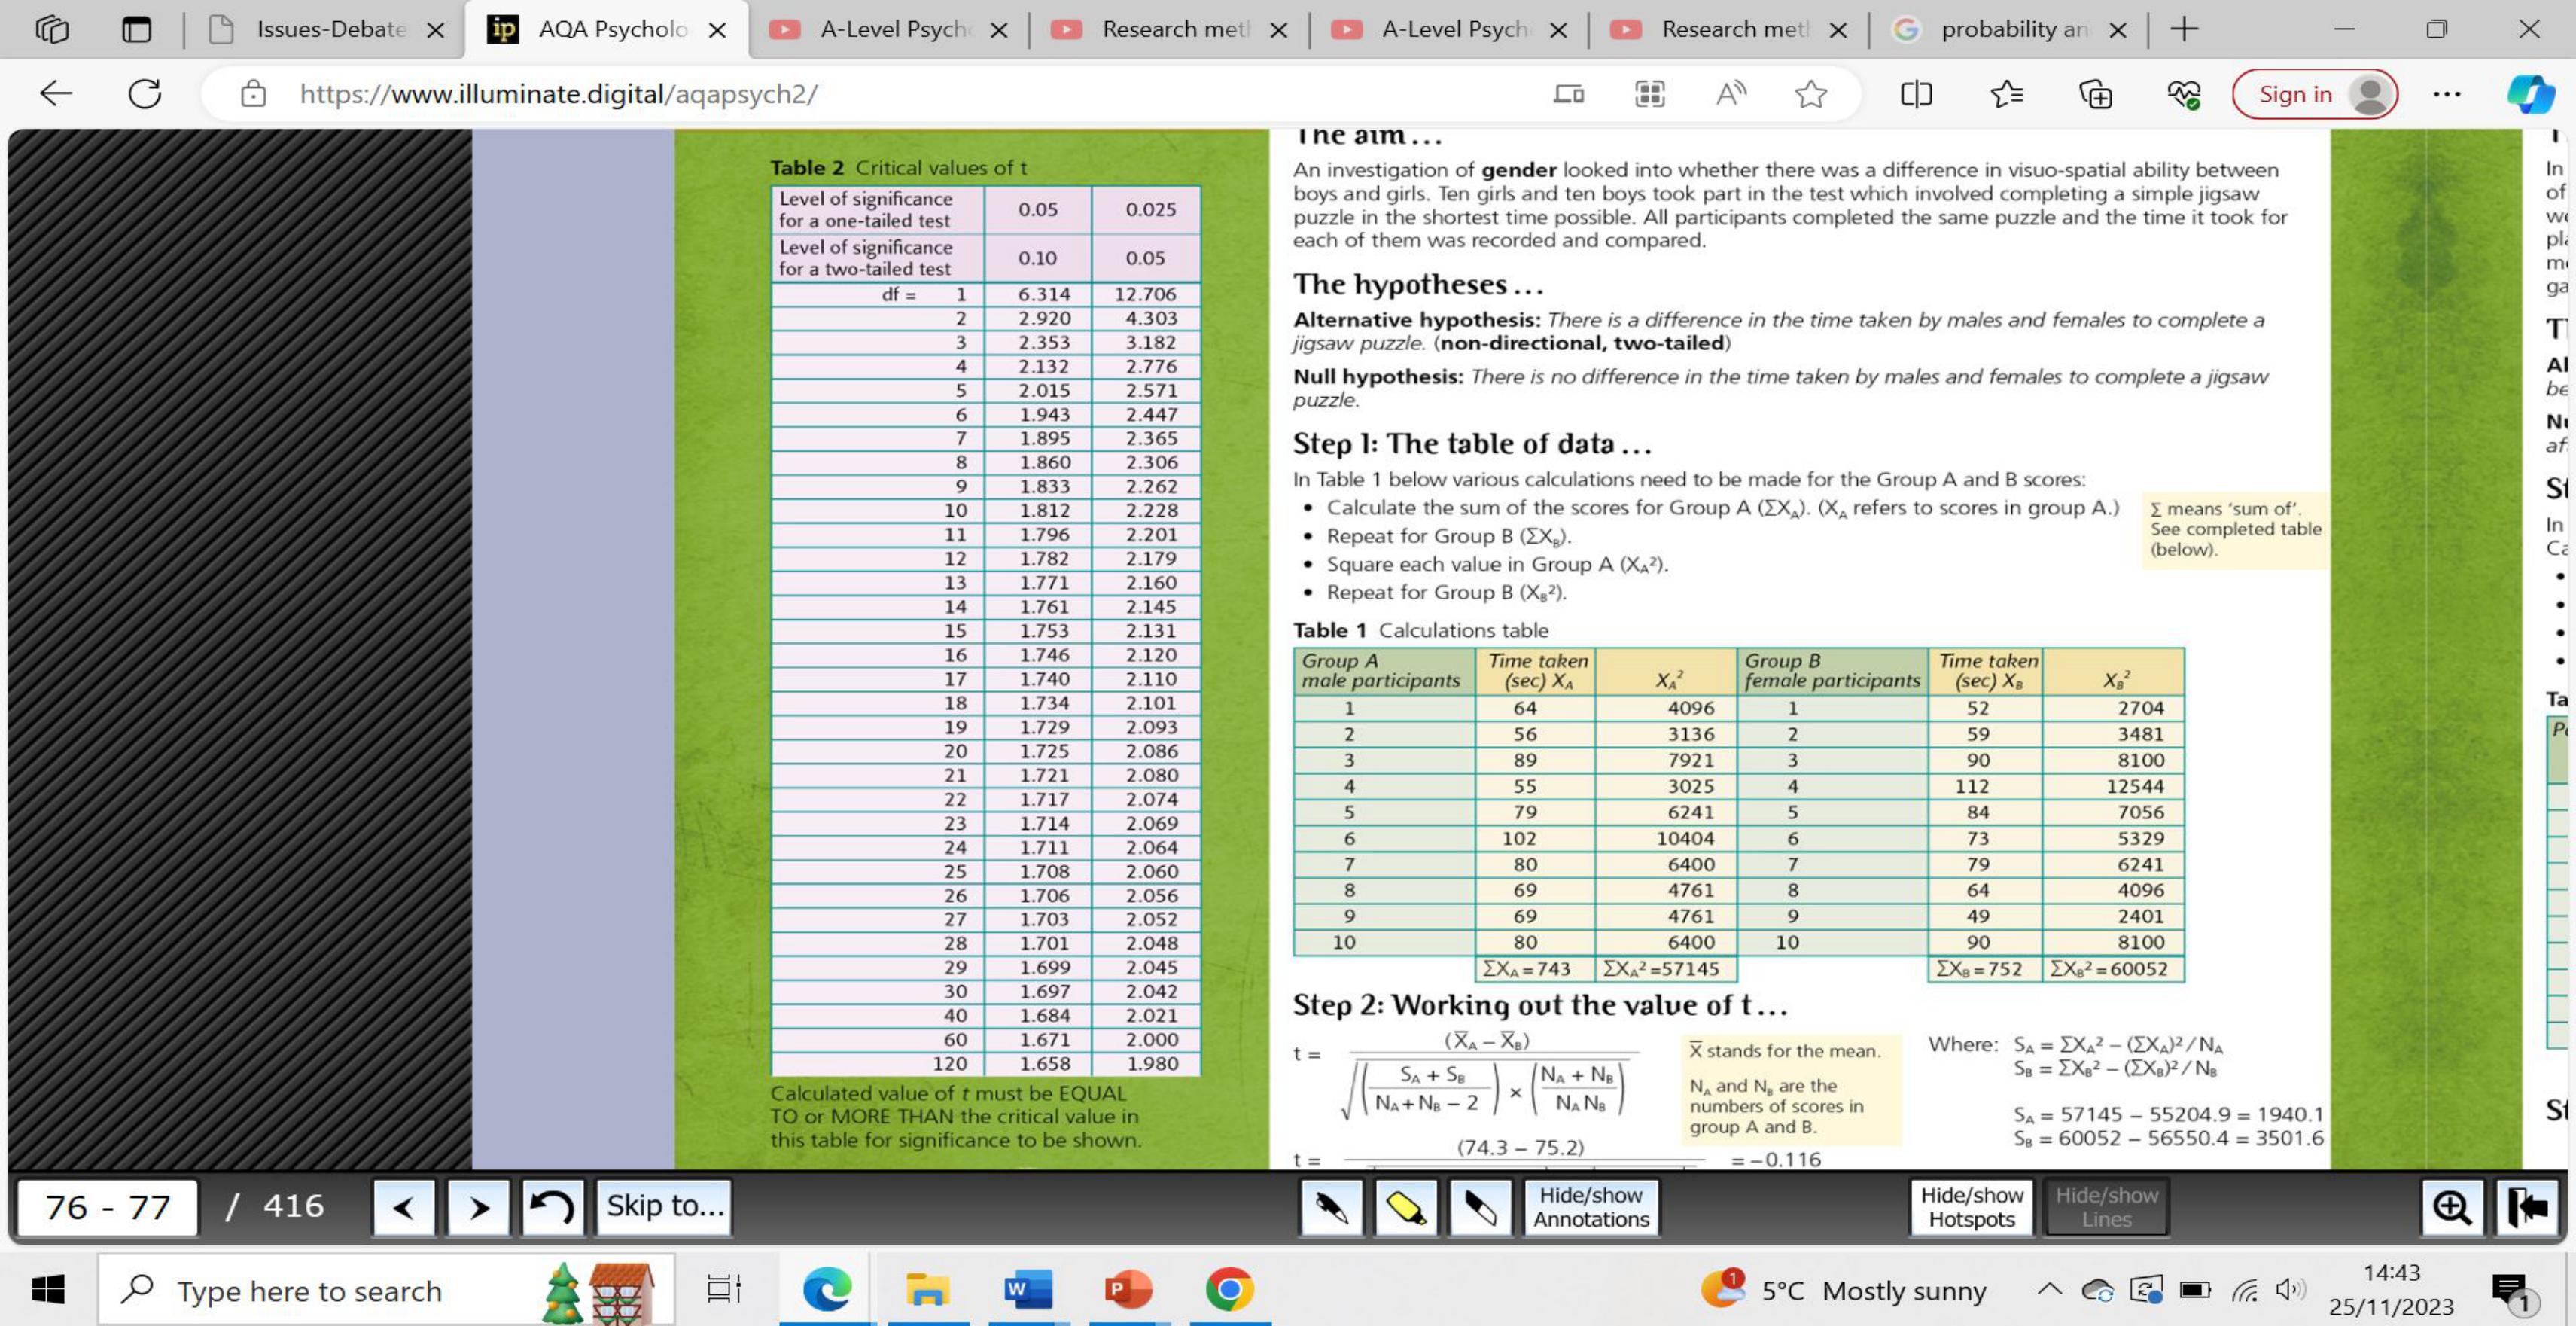The width and height of the screenshot is (2576, 1326).
Task: Go to the next page arrow
Action: [478, 1208]
